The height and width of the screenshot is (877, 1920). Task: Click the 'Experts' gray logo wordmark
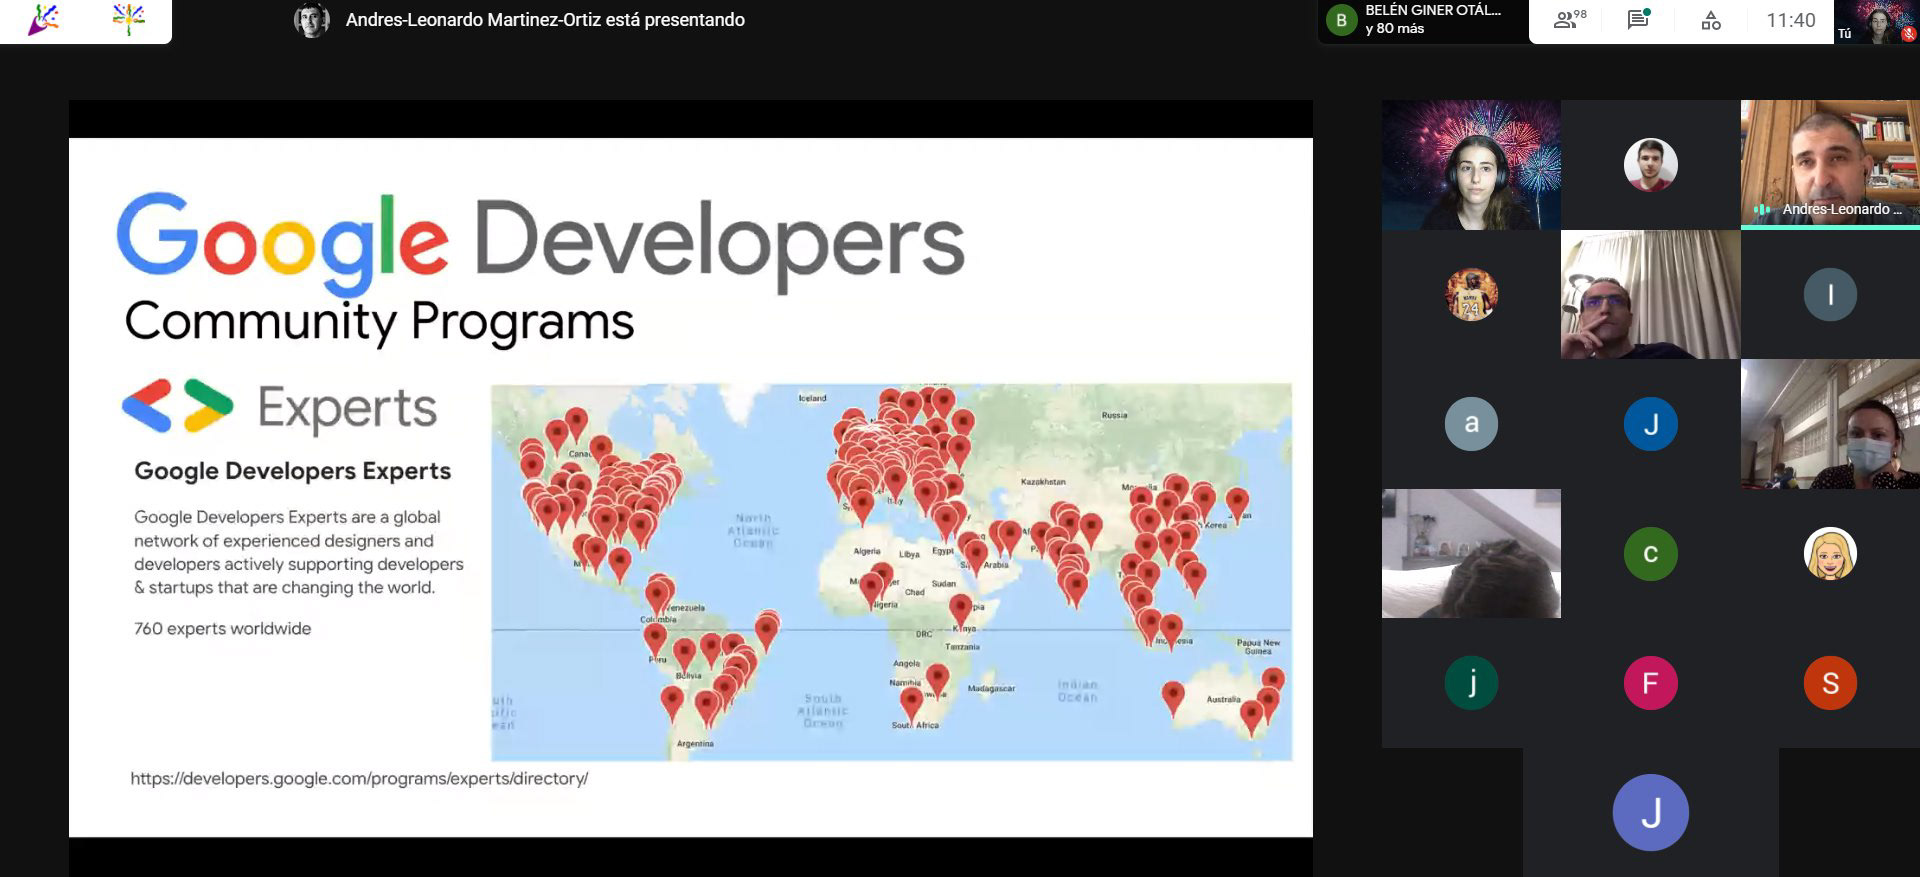347,409
